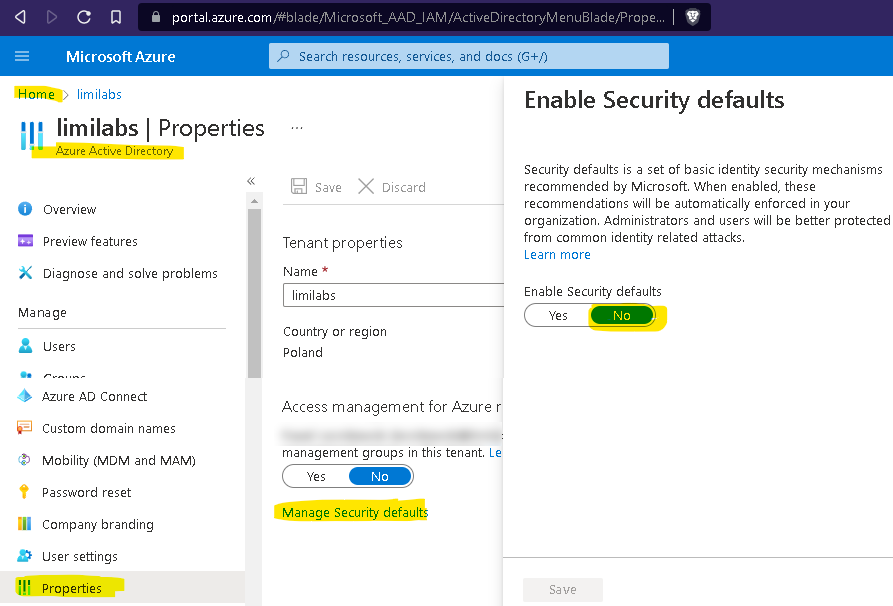Click Azure Active Directory subtitle
Viewport: 893px width, 606px height.
click(114, 151)
